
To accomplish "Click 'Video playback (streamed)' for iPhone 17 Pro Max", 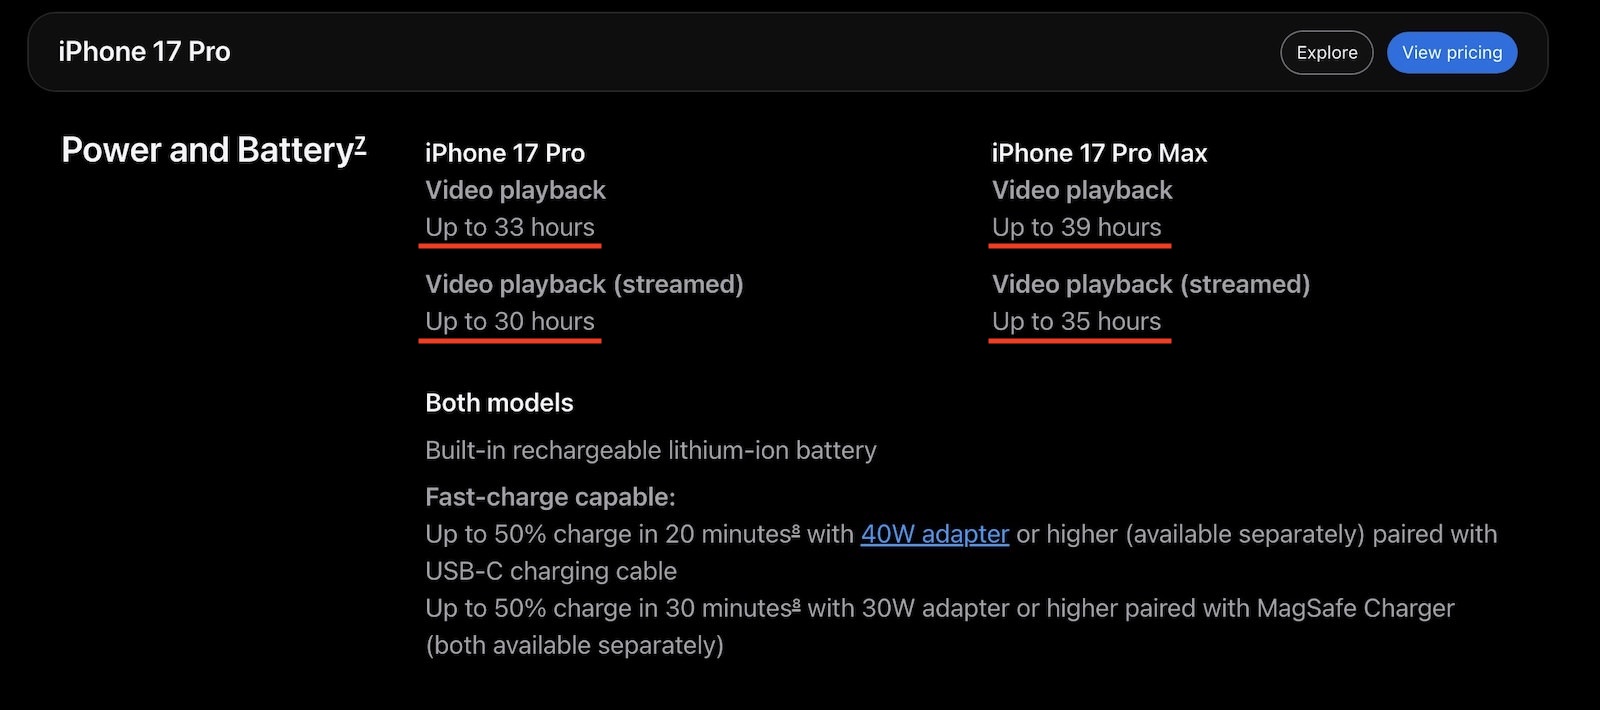I will click(1150, 284).
